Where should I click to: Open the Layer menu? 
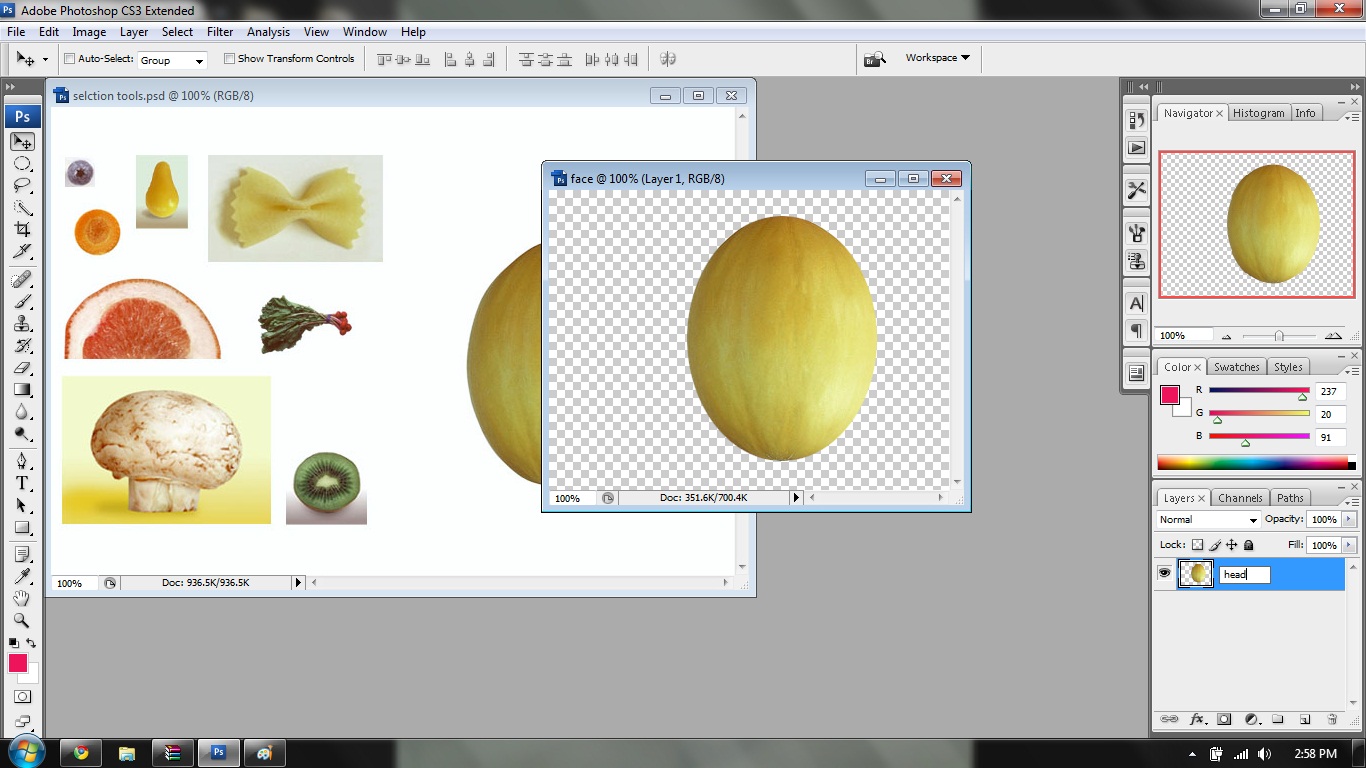click(134, 32)
